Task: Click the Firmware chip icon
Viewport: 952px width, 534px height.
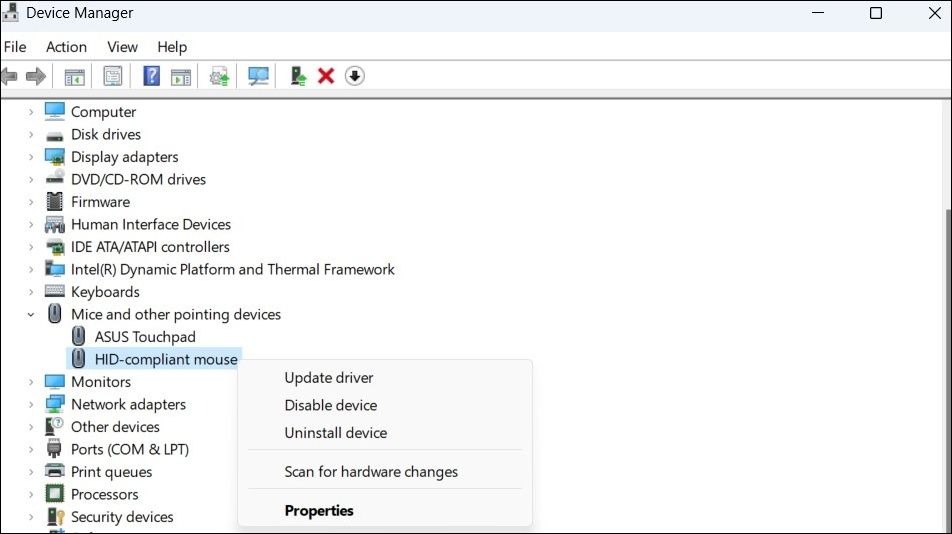Action: point(55,201)
